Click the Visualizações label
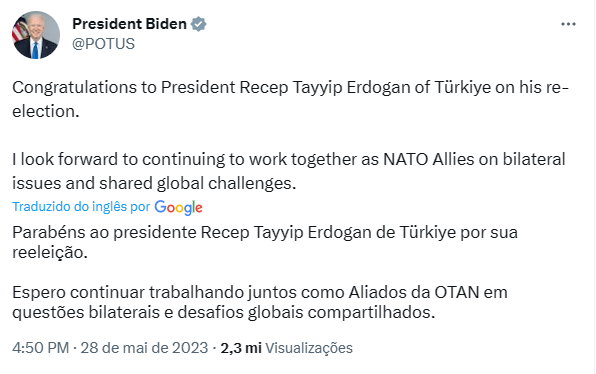 309,348
